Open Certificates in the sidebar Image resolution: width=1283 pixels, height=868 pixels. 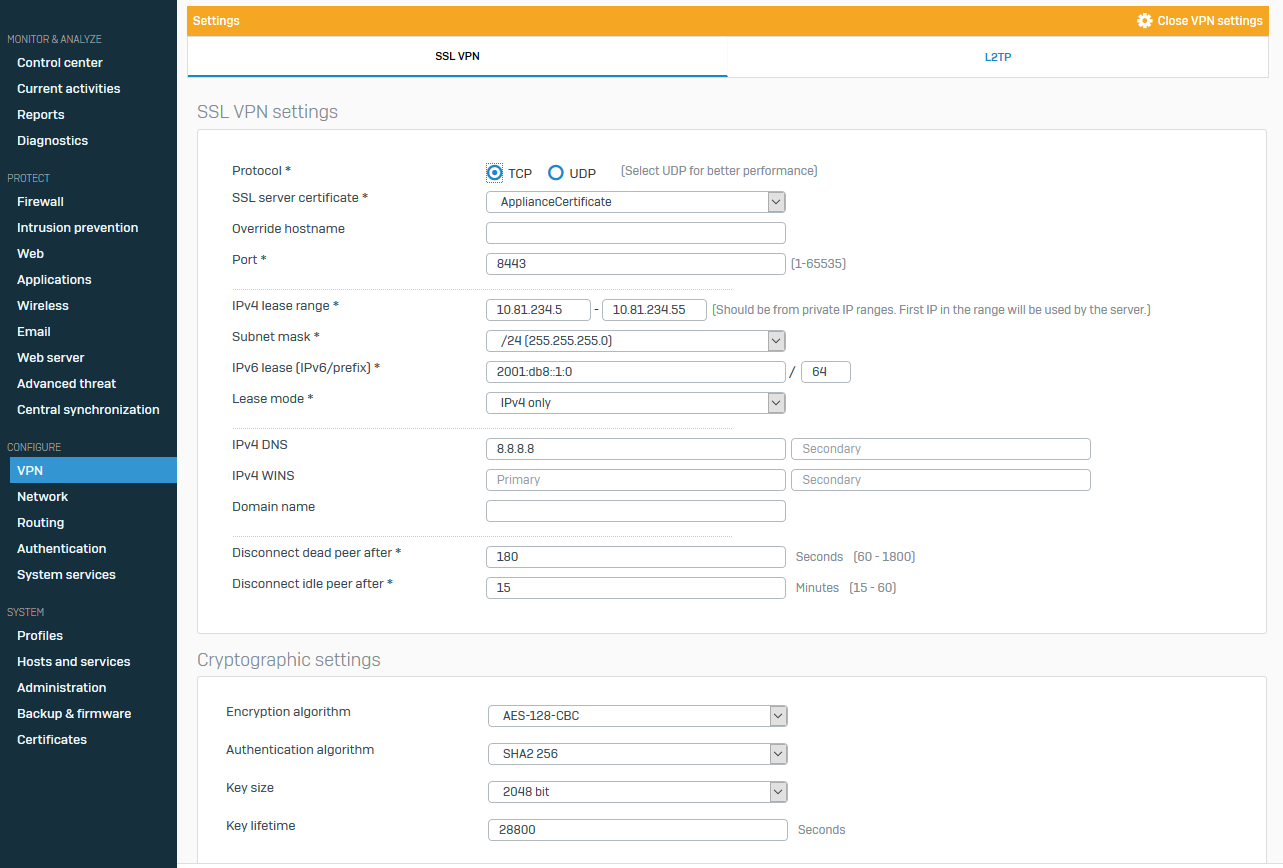(52, 740)
